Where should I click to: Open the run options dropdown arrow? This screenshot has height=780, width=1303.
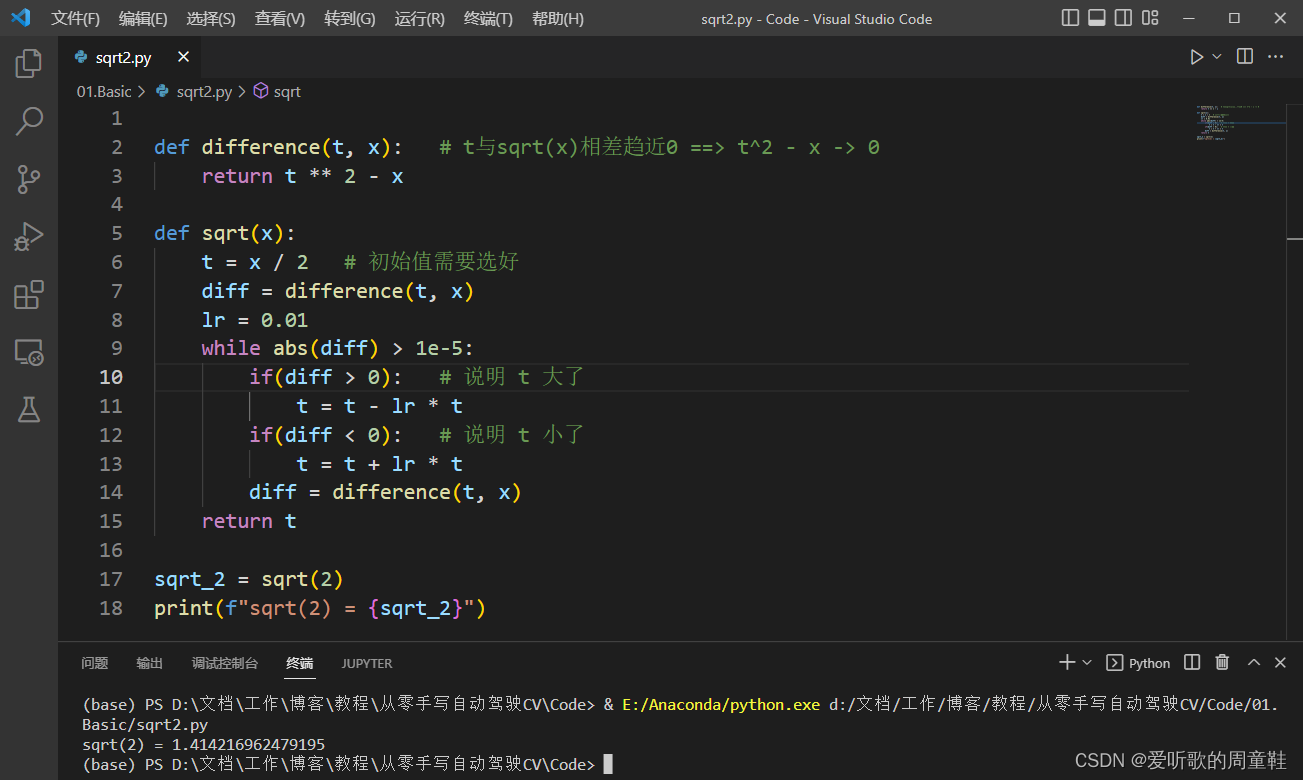[1217, 57]
